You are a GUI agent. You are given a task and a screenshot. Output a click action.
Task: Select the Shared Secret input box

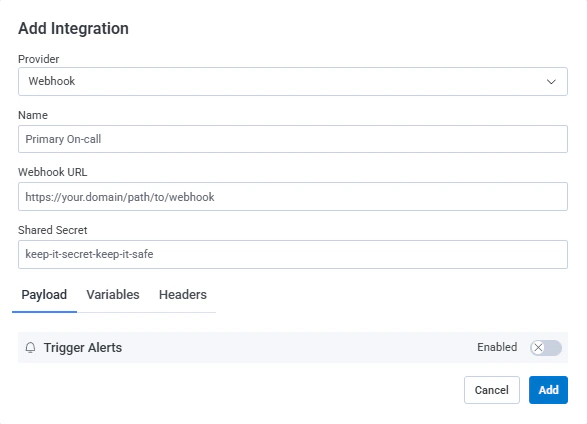click(293, 254)
